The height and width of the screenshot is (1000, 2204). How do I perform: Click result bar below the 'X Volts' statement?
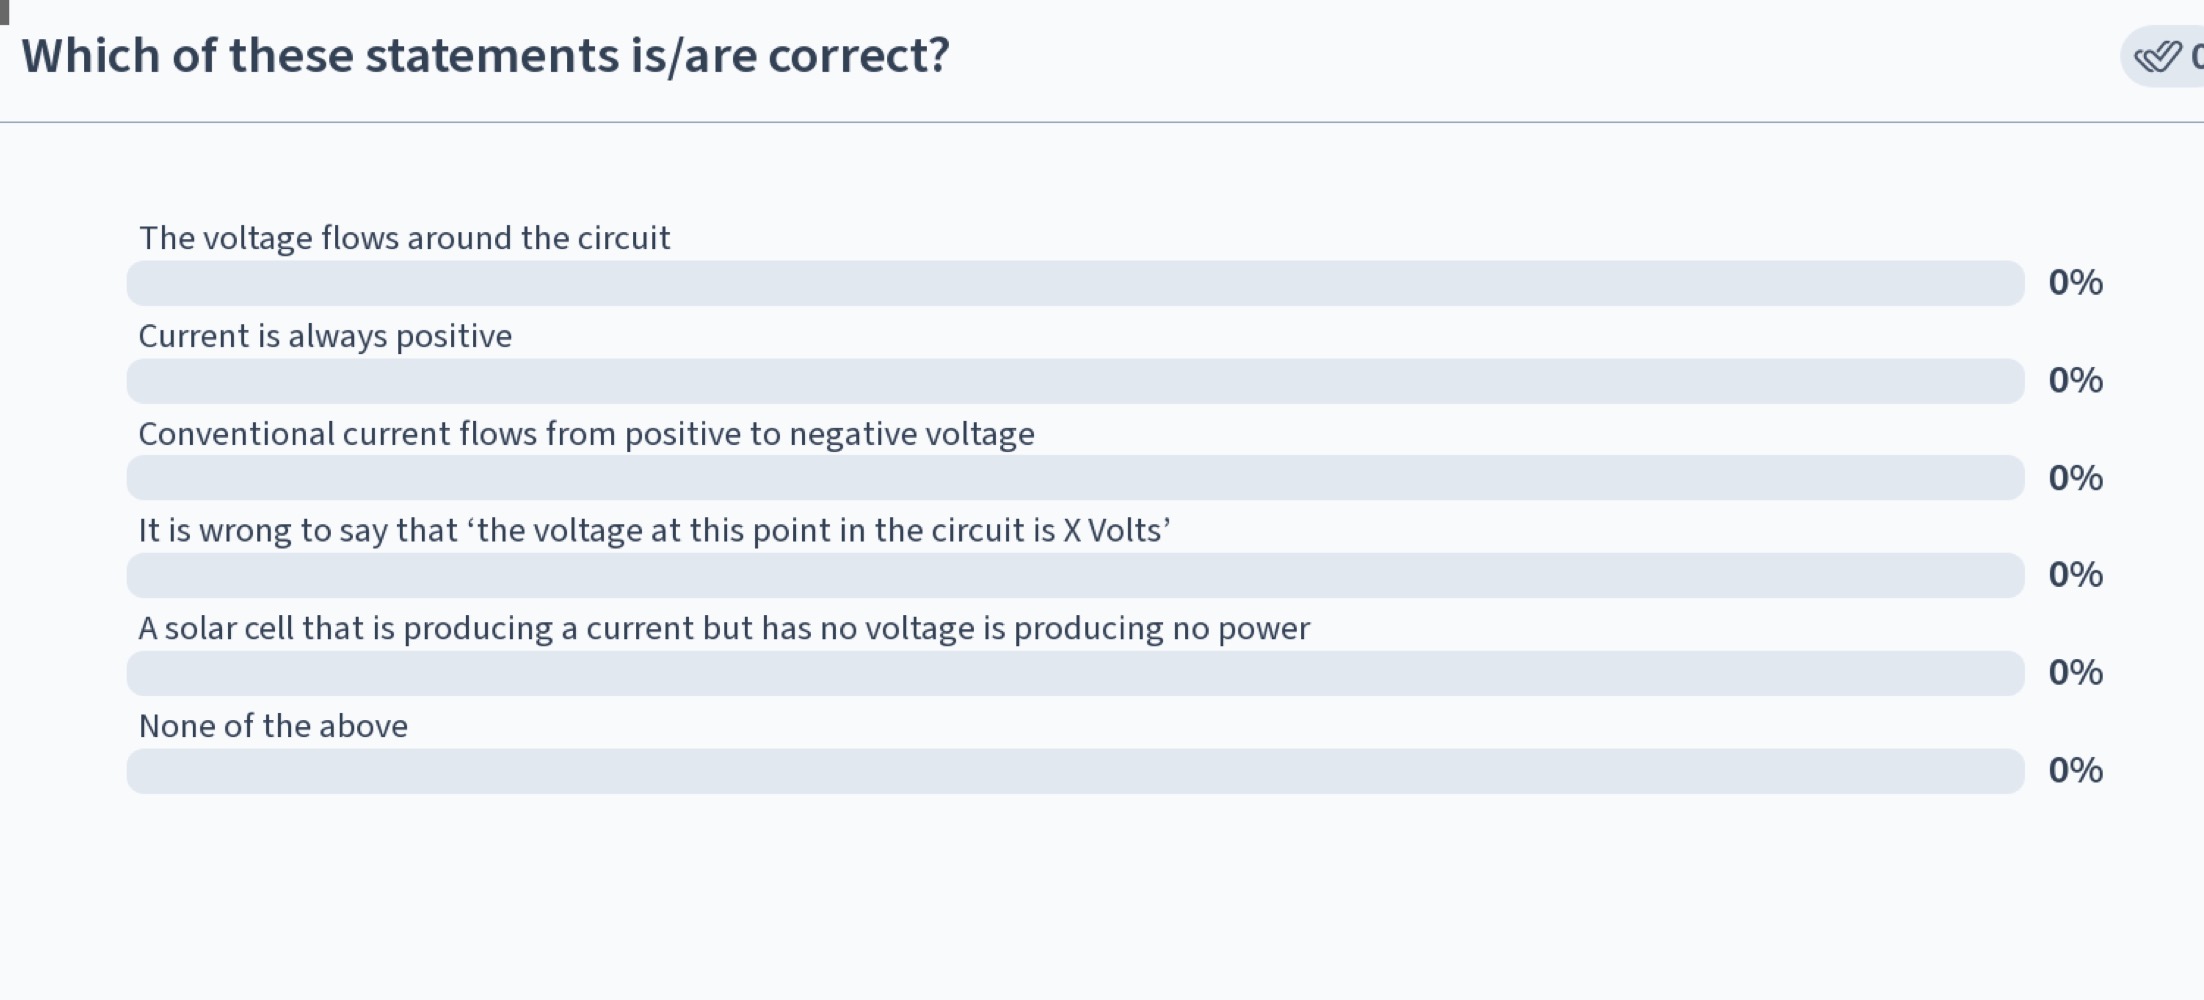[1075, 575]
